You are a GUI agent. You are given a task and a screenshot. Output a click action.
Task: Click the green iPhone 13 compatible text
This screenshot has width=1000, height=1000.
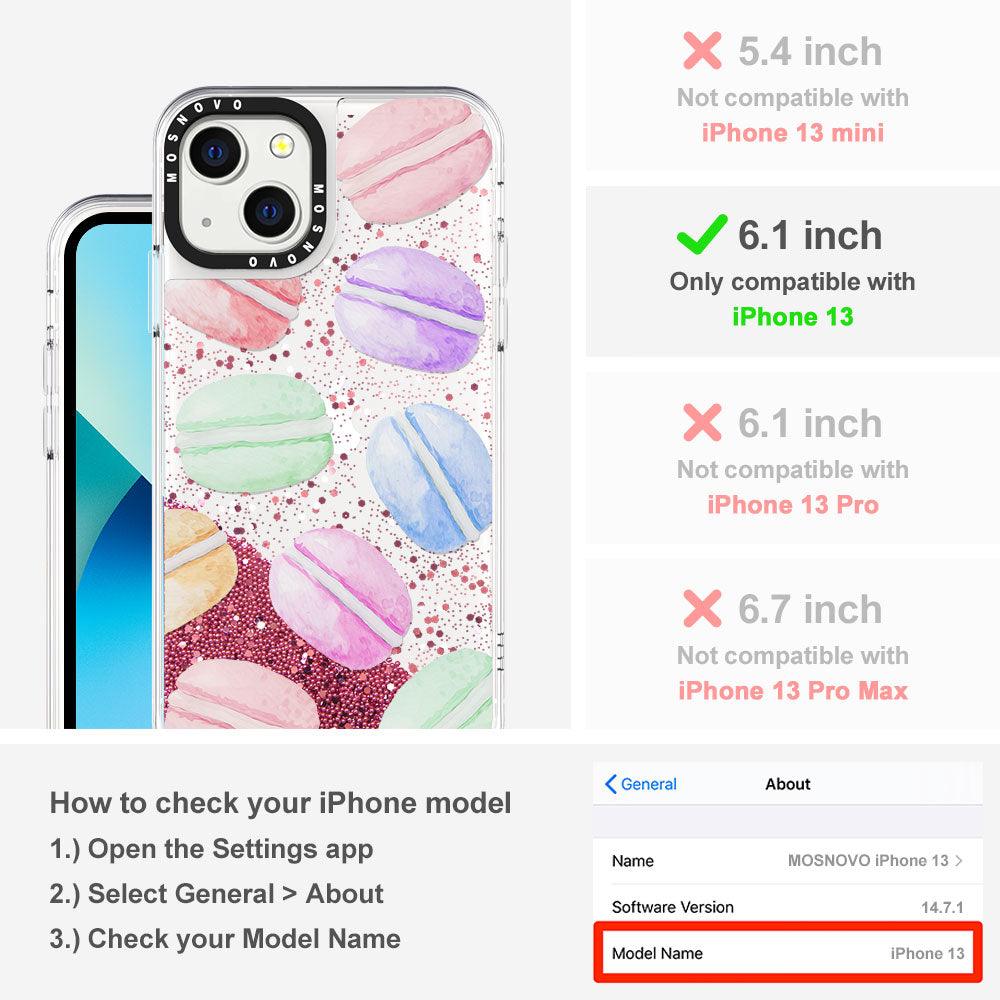click(x=793, y=317)
